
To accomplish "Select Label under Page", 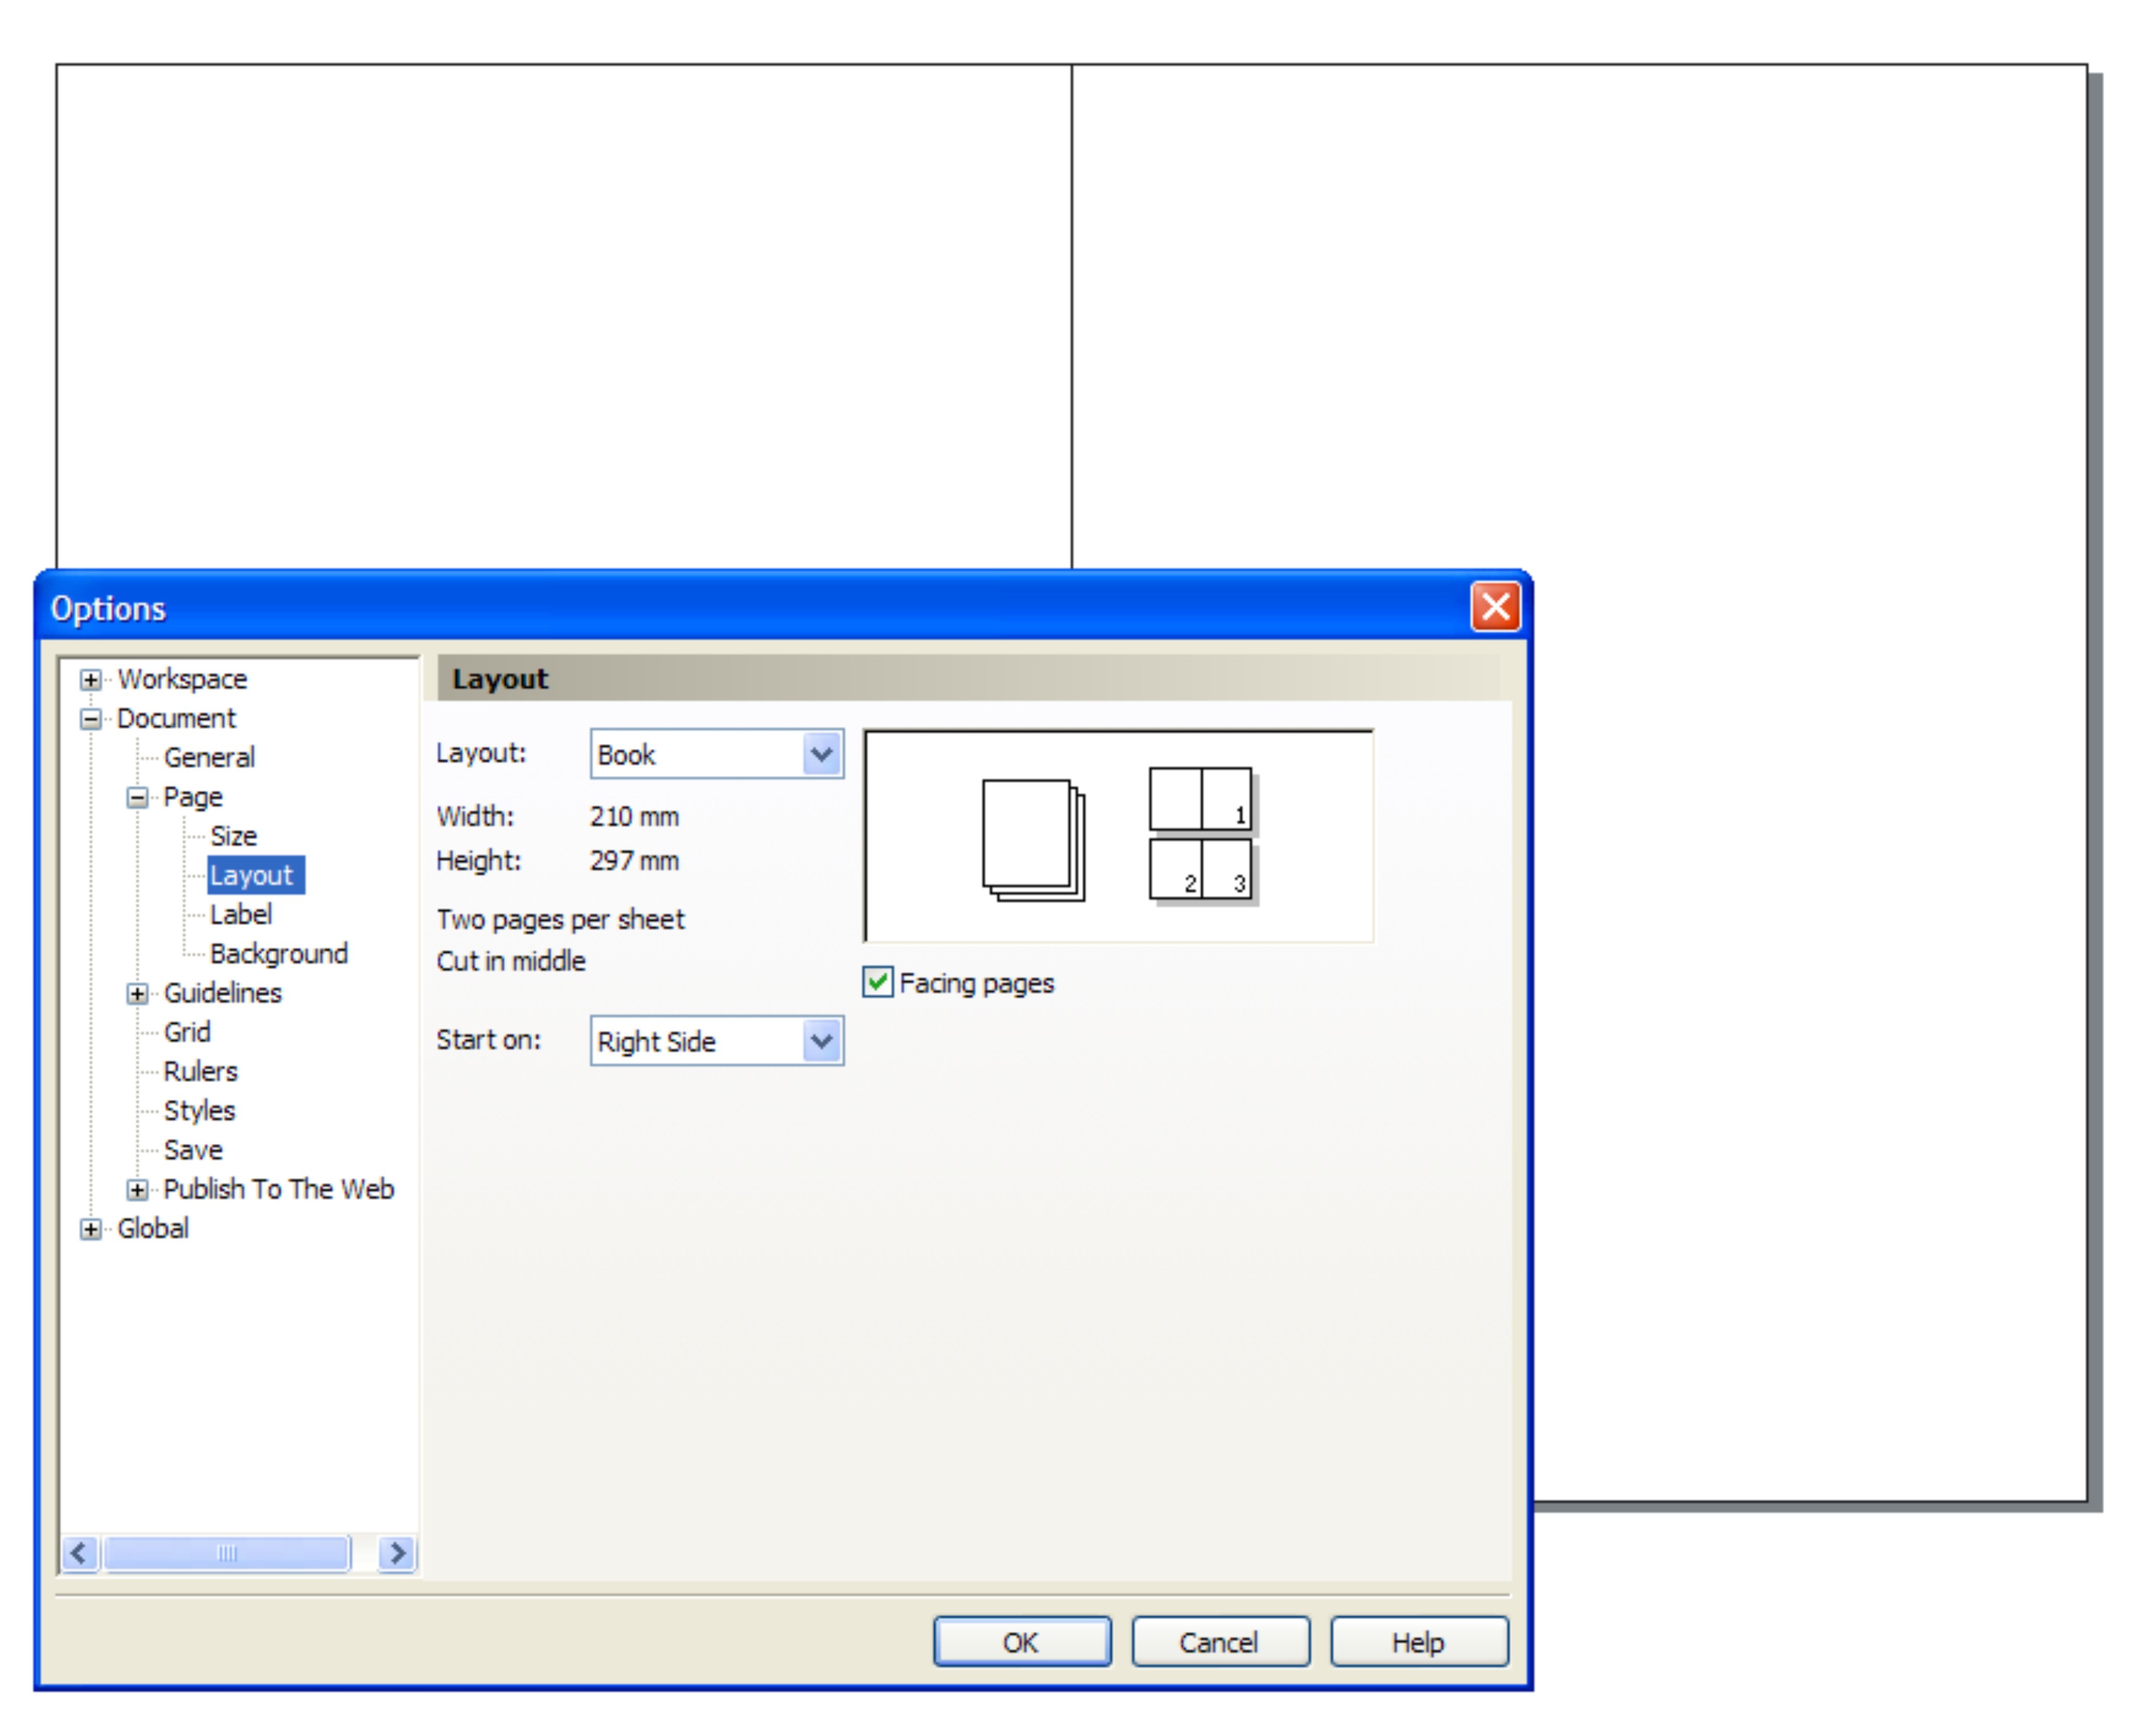I will pyautogui.click(x=240, y=915).
